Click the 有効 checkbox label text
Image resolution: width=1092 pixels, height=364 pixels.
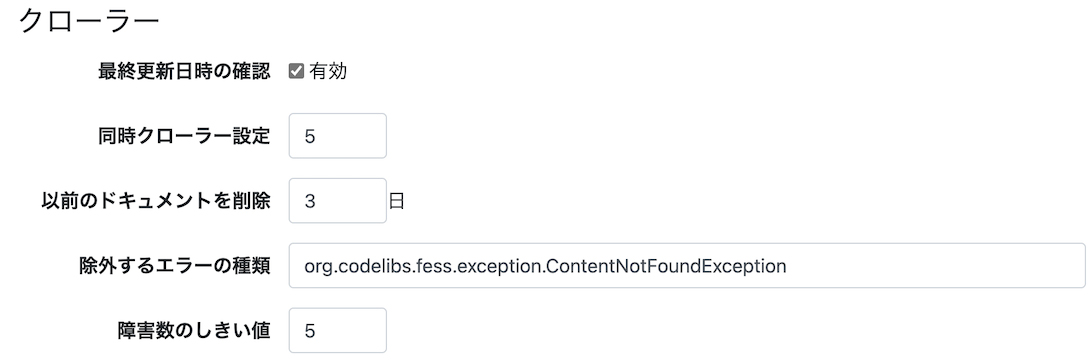(x=328, y=71)
